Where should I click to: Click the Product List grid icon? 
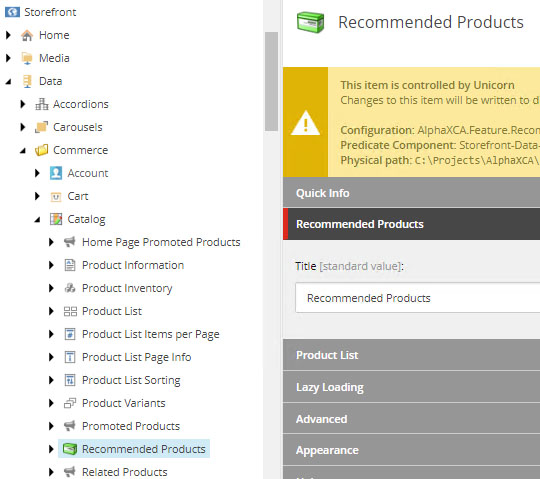tap(70, 311)
